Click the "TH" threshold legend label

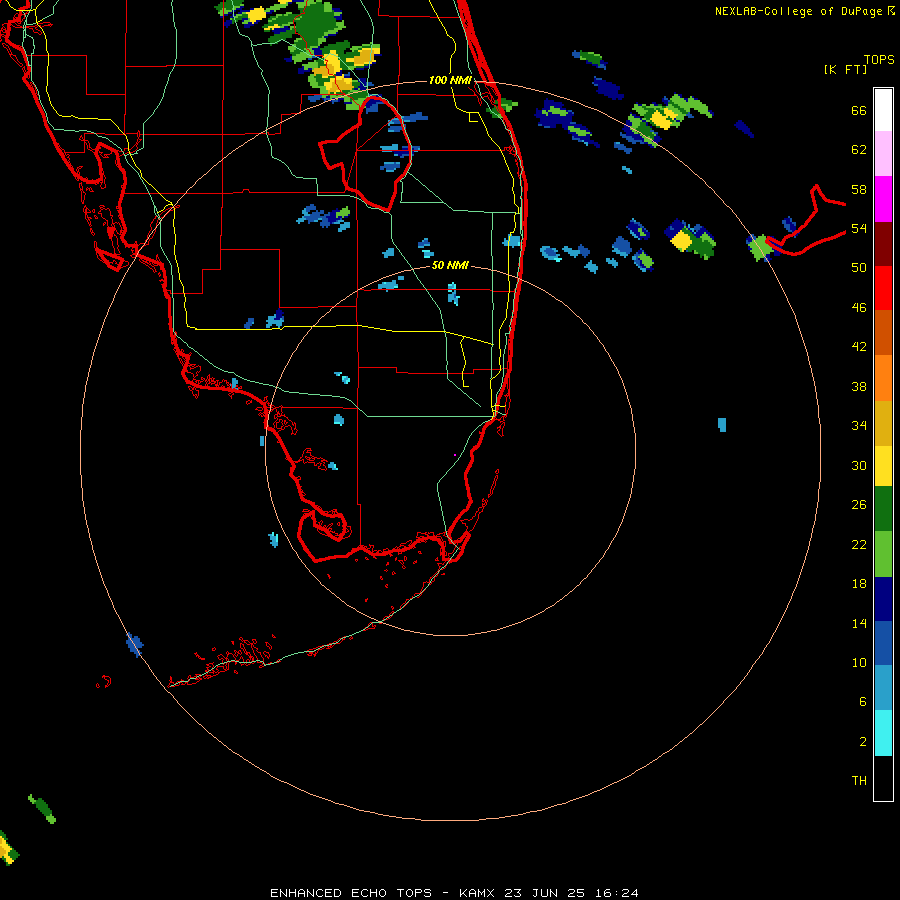(x=859, y=781)
